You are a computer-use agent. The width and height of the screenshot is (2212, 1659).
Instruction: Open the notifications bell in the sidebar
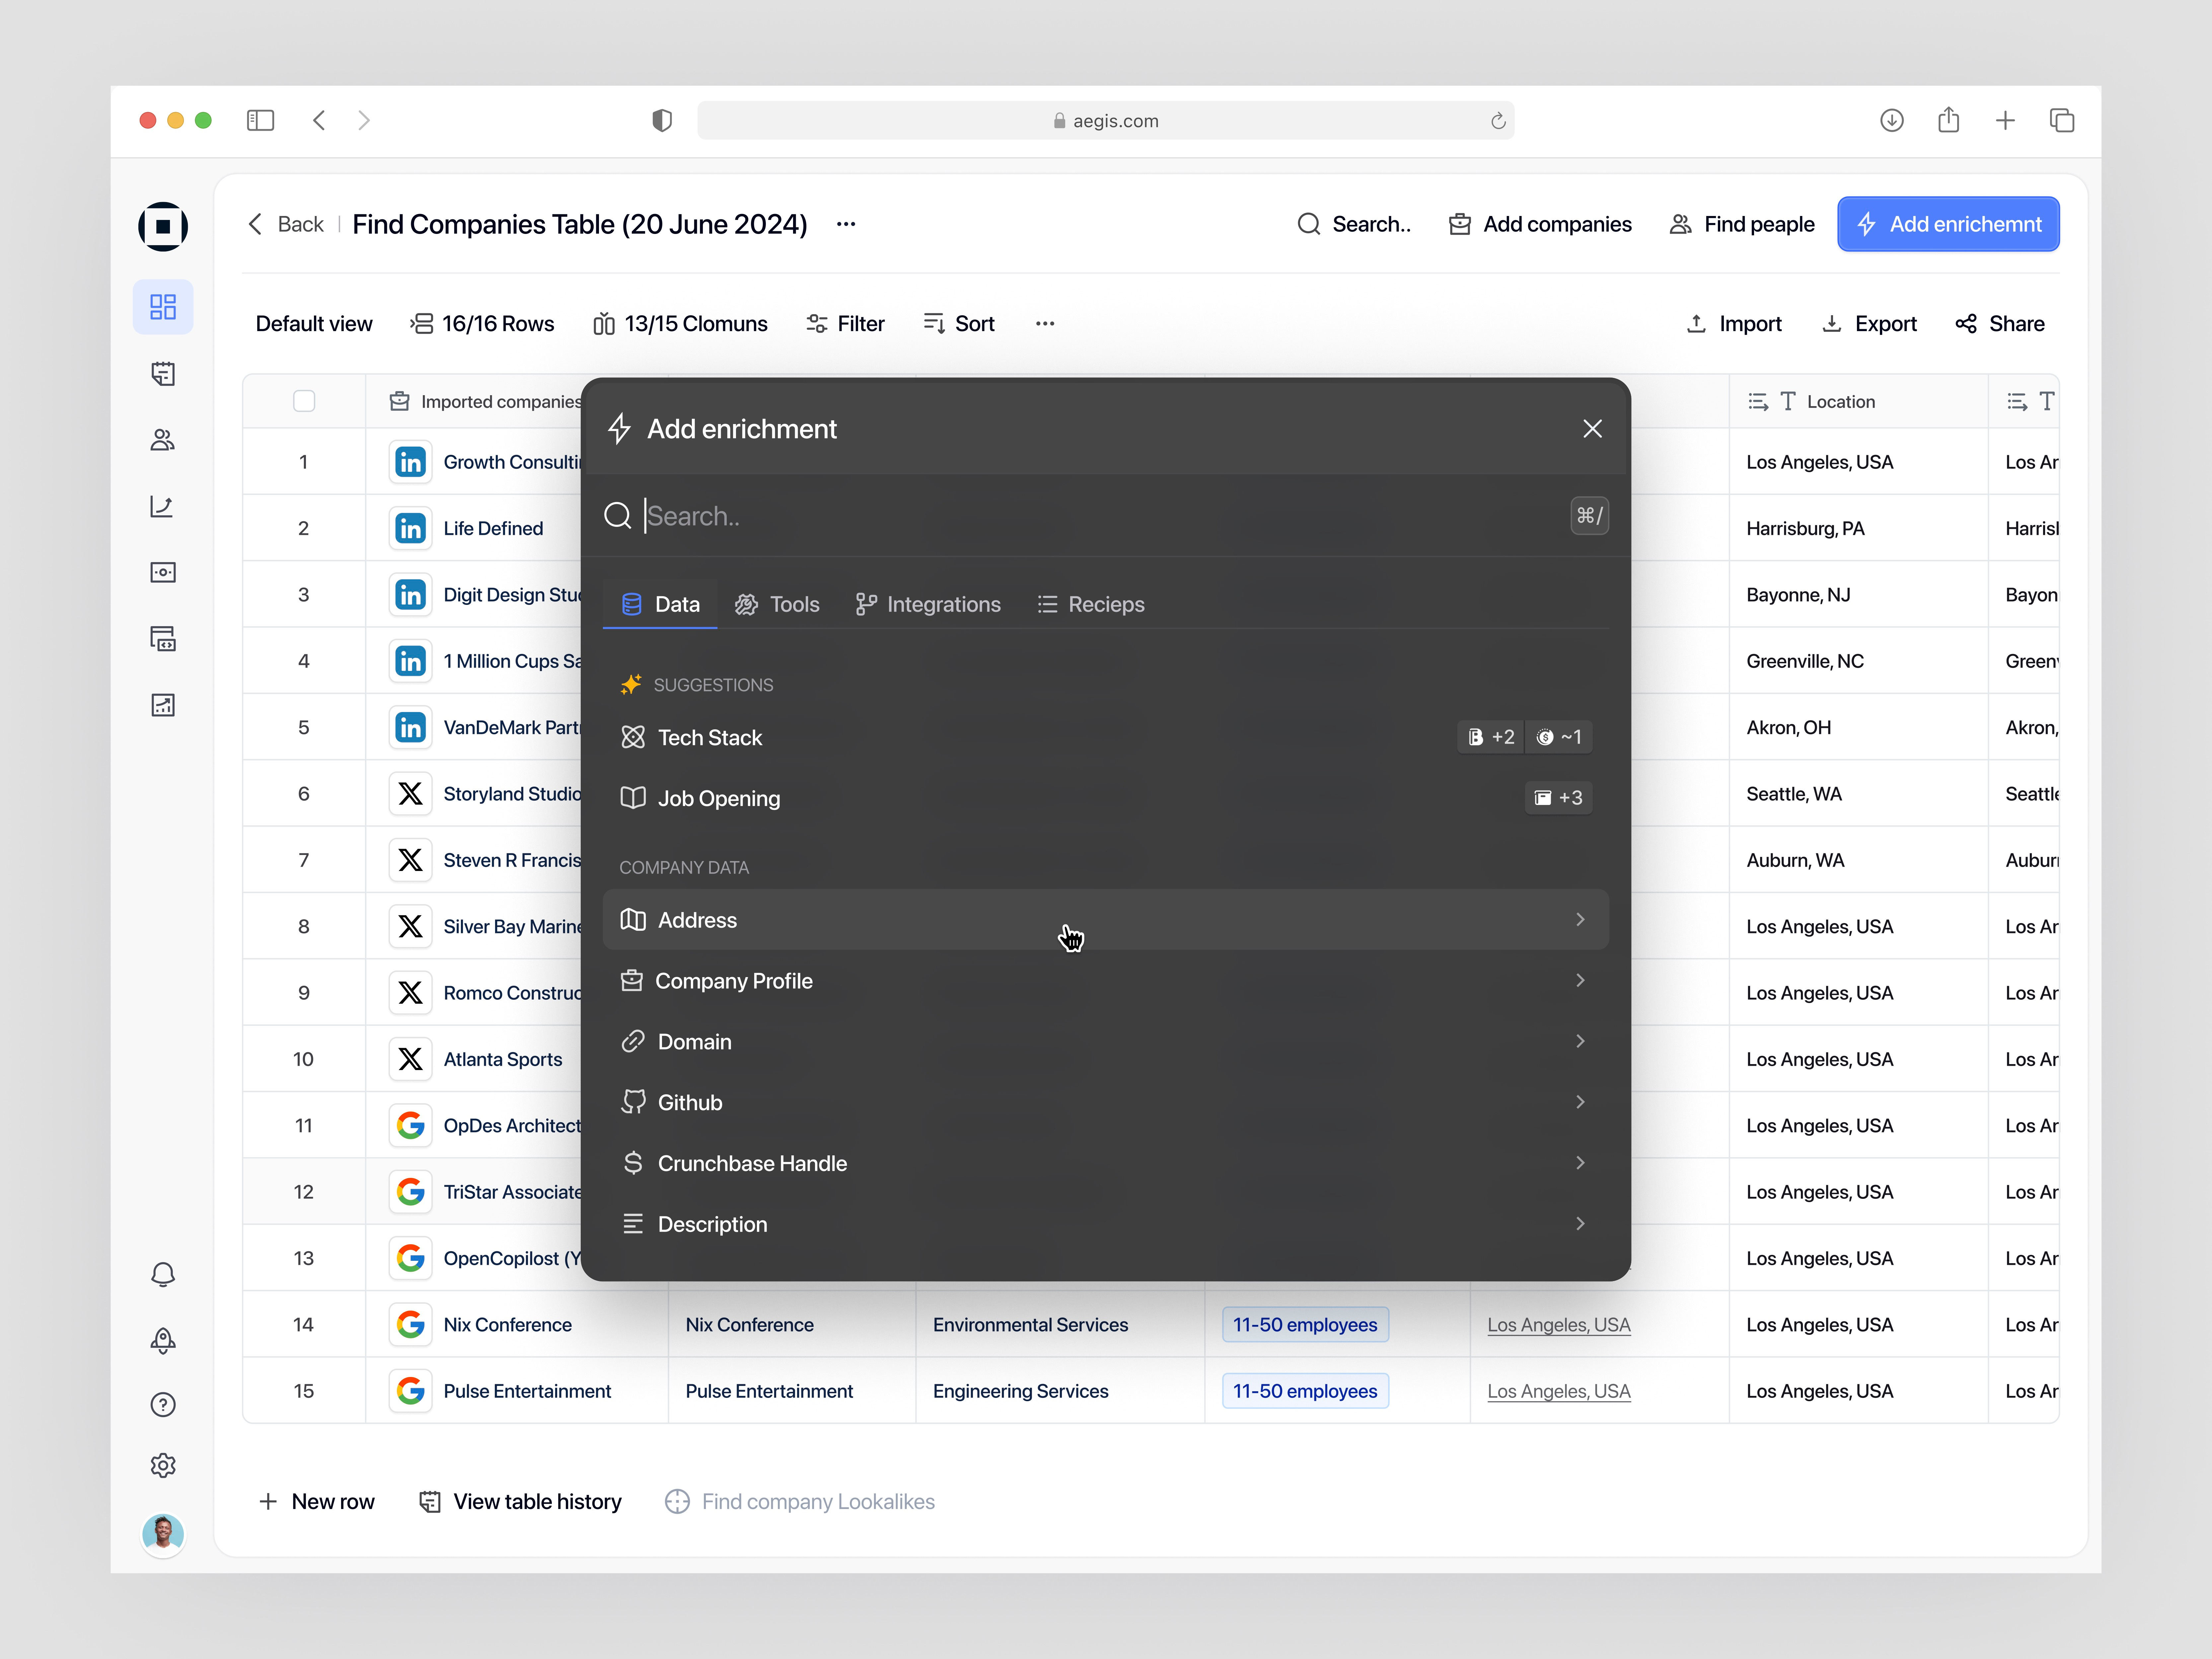click(x=163, y=1274)
